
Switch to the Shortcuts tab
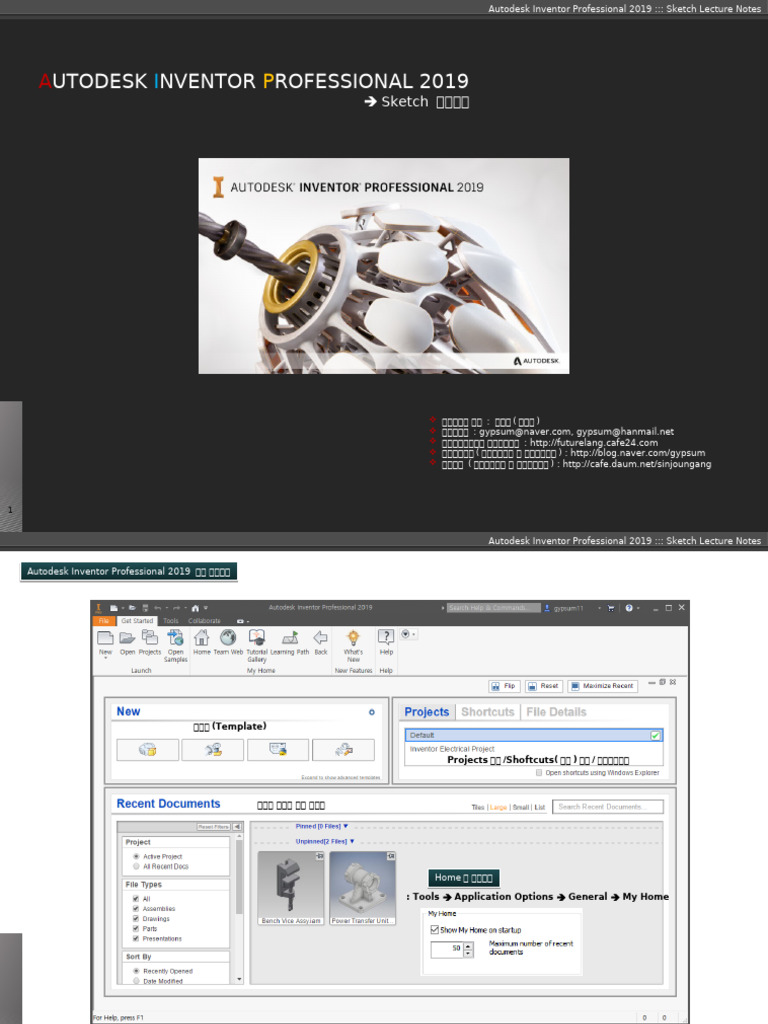pos(487,712)
